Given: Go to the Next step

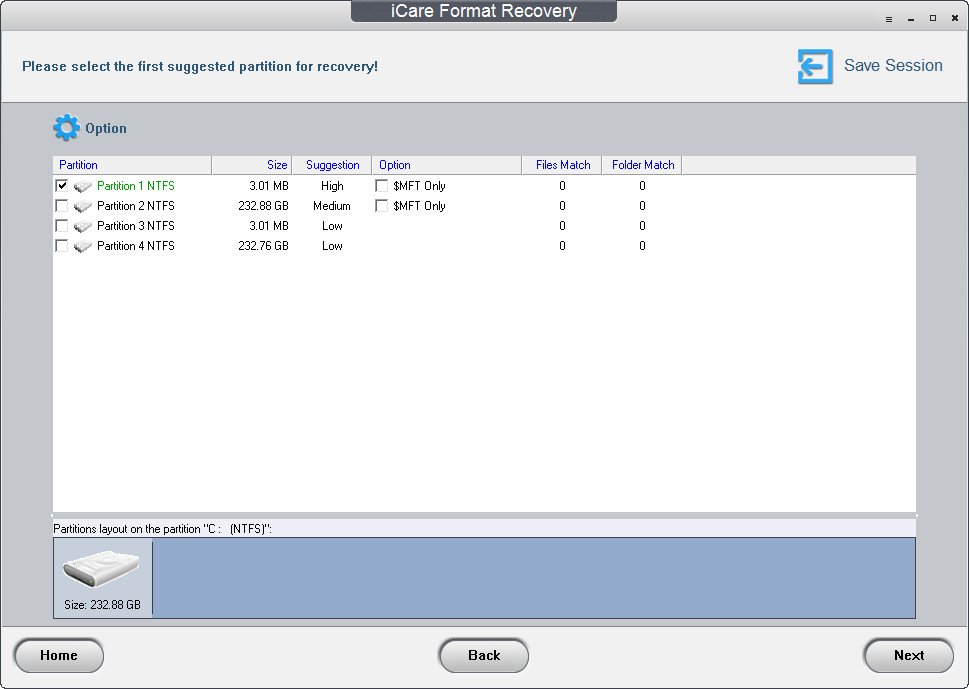Looking at the screenshot, I should [x=908, y=655].
